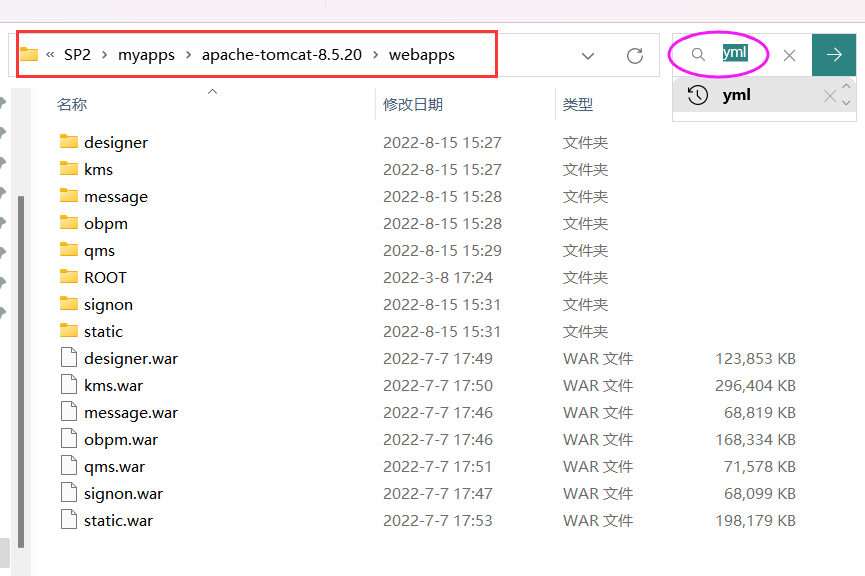
Task: Select the qms.war file icon
Action: coord(69,466)
